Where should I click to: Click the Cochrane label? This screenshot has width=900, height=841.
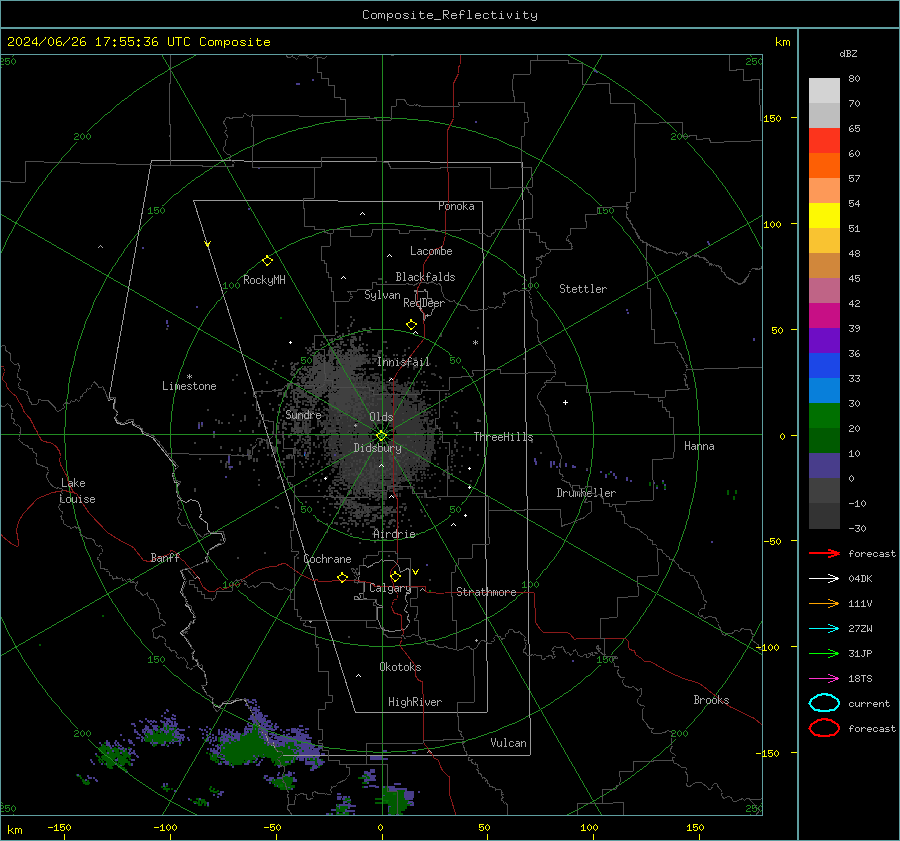click(x=327, y=559)
